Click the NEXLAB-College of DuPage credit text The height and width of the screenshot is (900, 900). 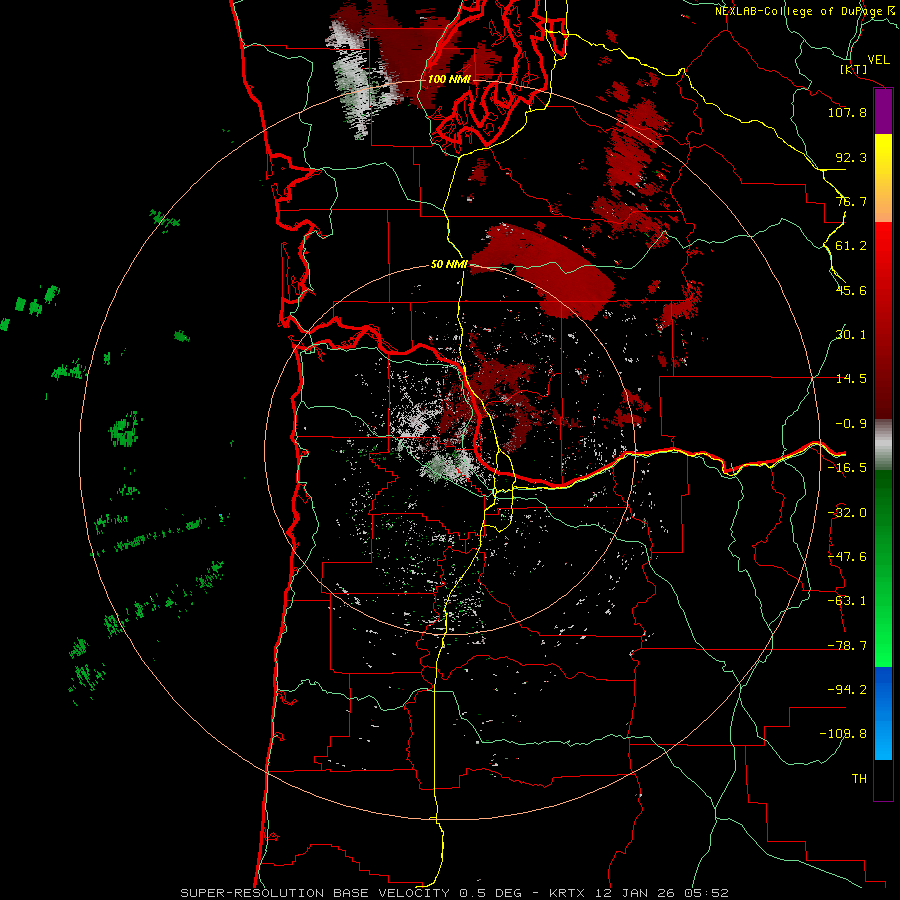[x=803, y=11]
